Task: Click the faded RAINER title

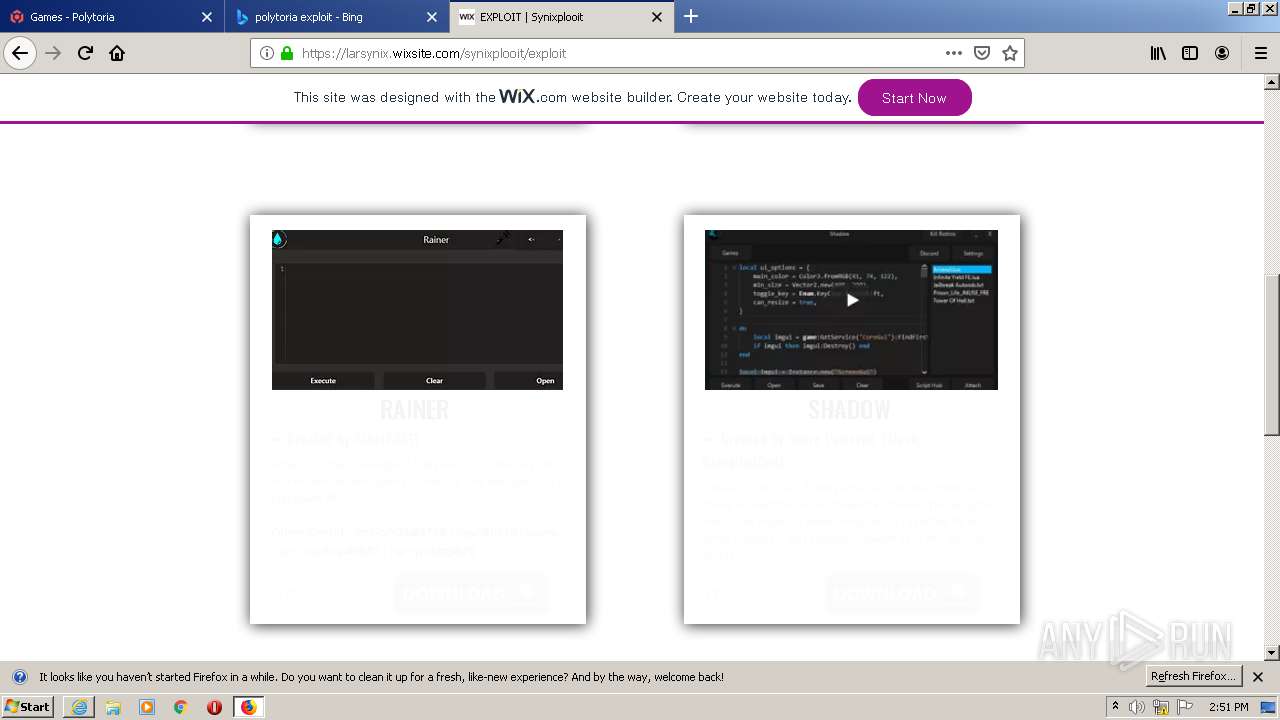Action: [415, 409]
